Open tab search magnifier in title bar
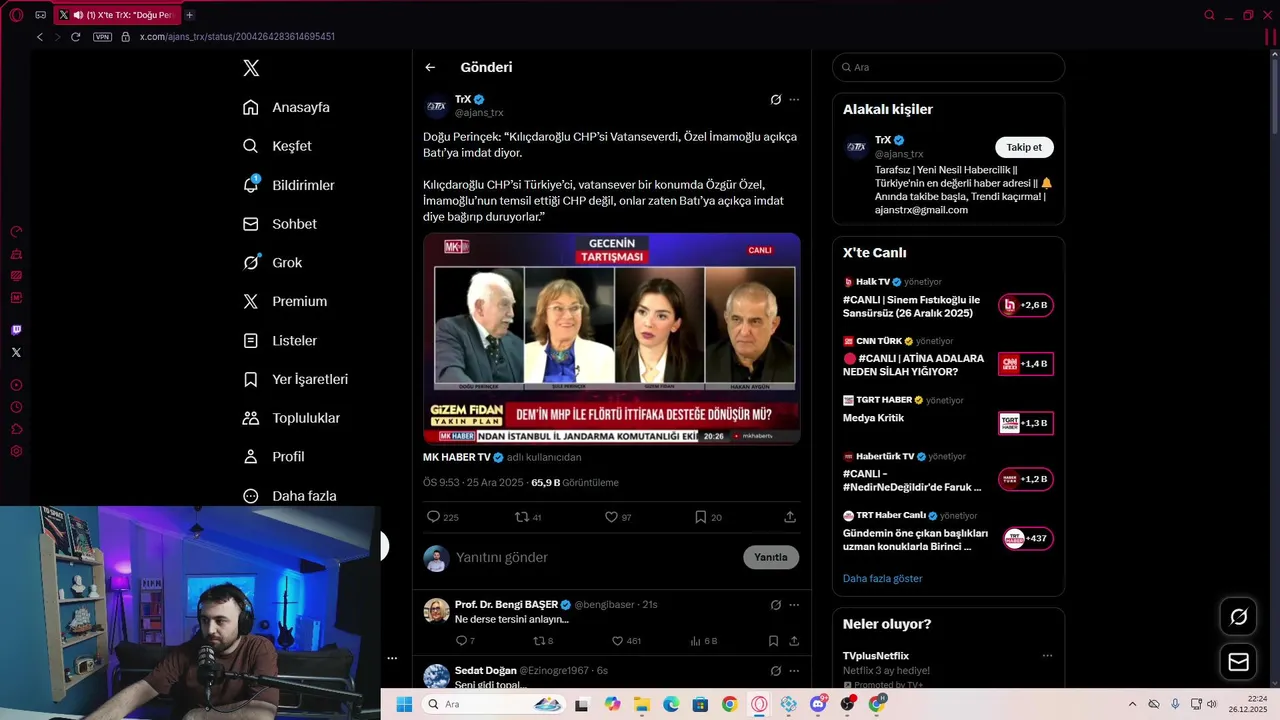 pos(1209,15)
